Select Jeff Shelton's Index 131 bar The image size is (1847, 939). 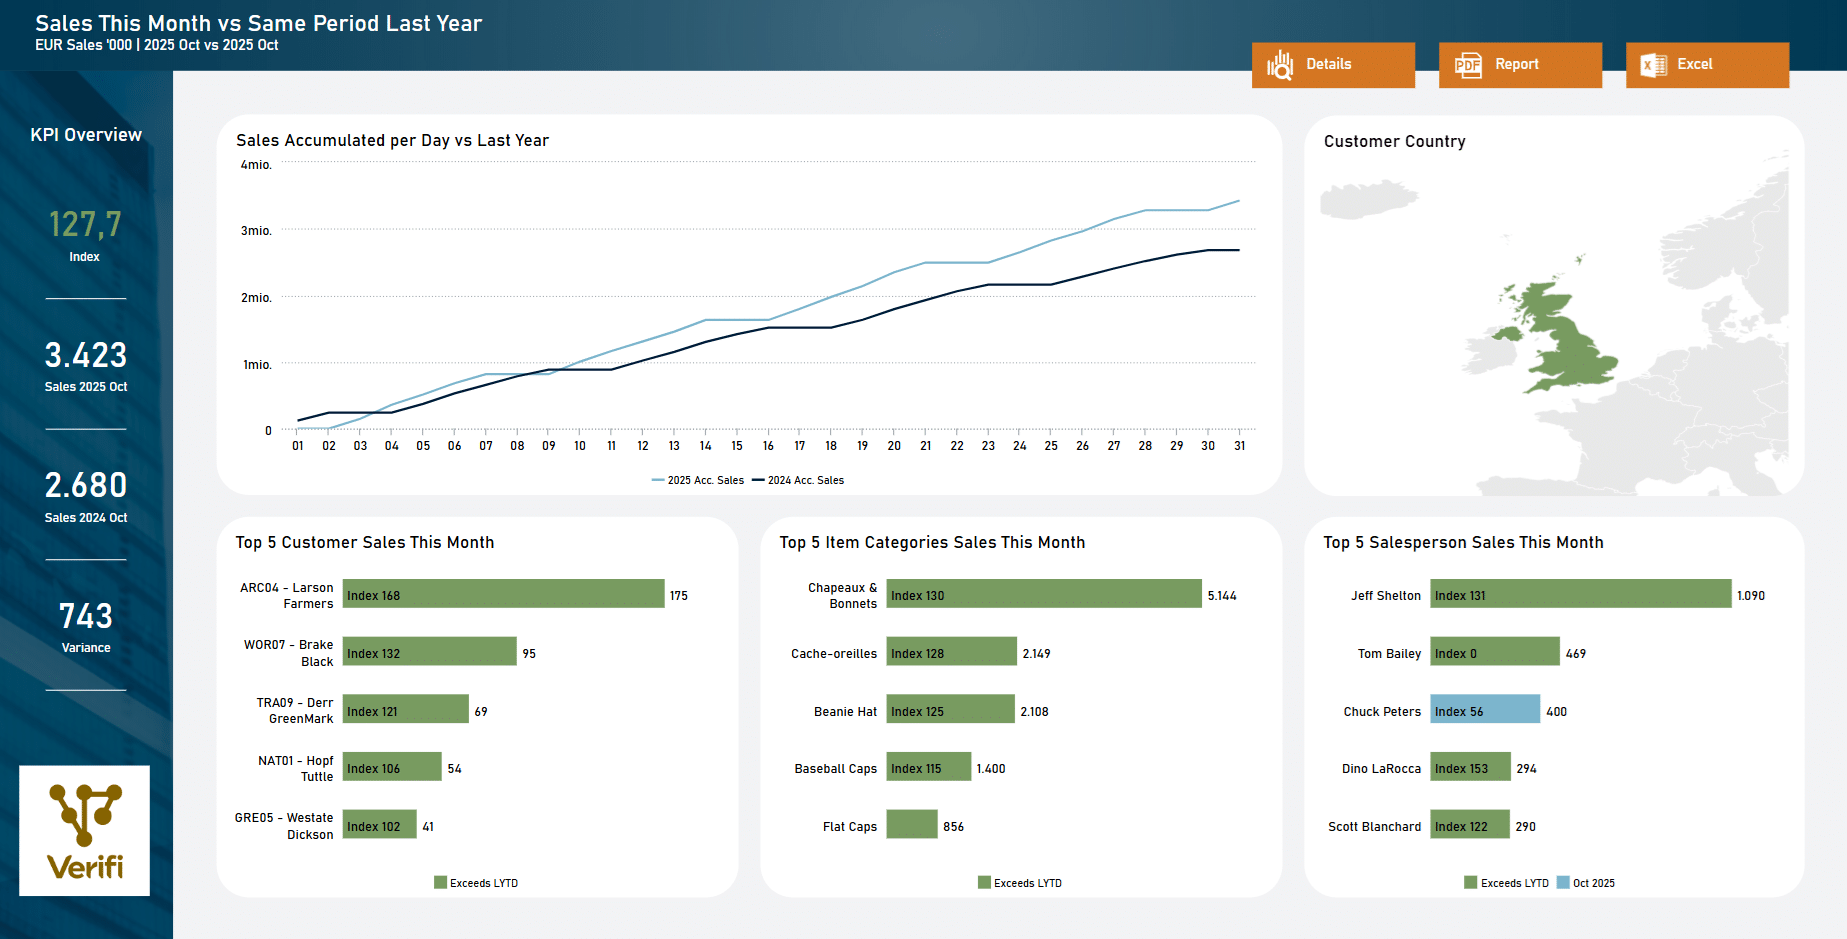tap(1580, 594)
